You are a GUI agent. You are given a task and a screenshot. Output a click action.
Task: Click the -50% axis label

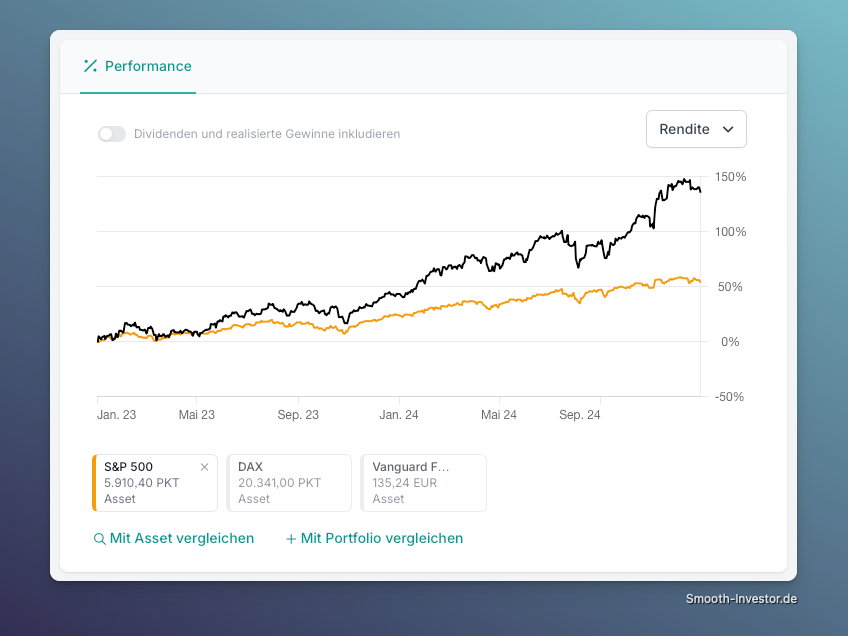730,397
